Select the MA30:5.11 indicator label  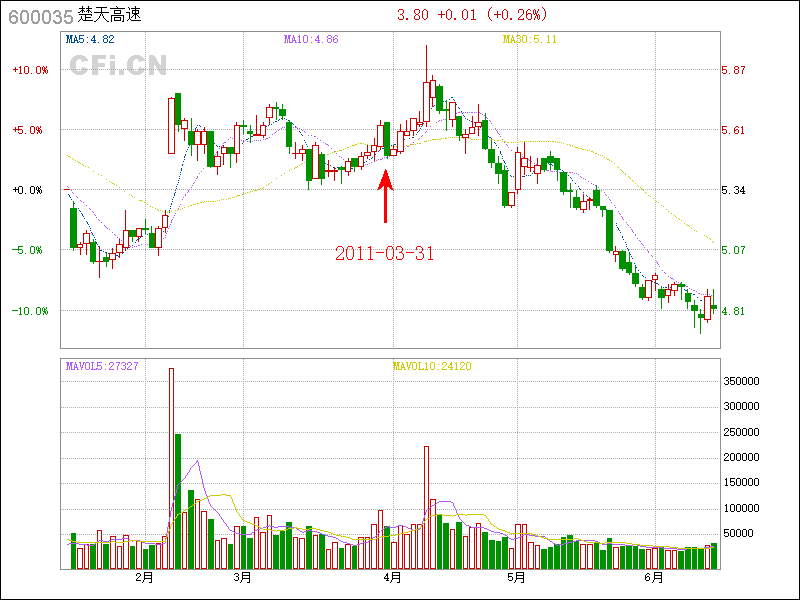(528, 40)
